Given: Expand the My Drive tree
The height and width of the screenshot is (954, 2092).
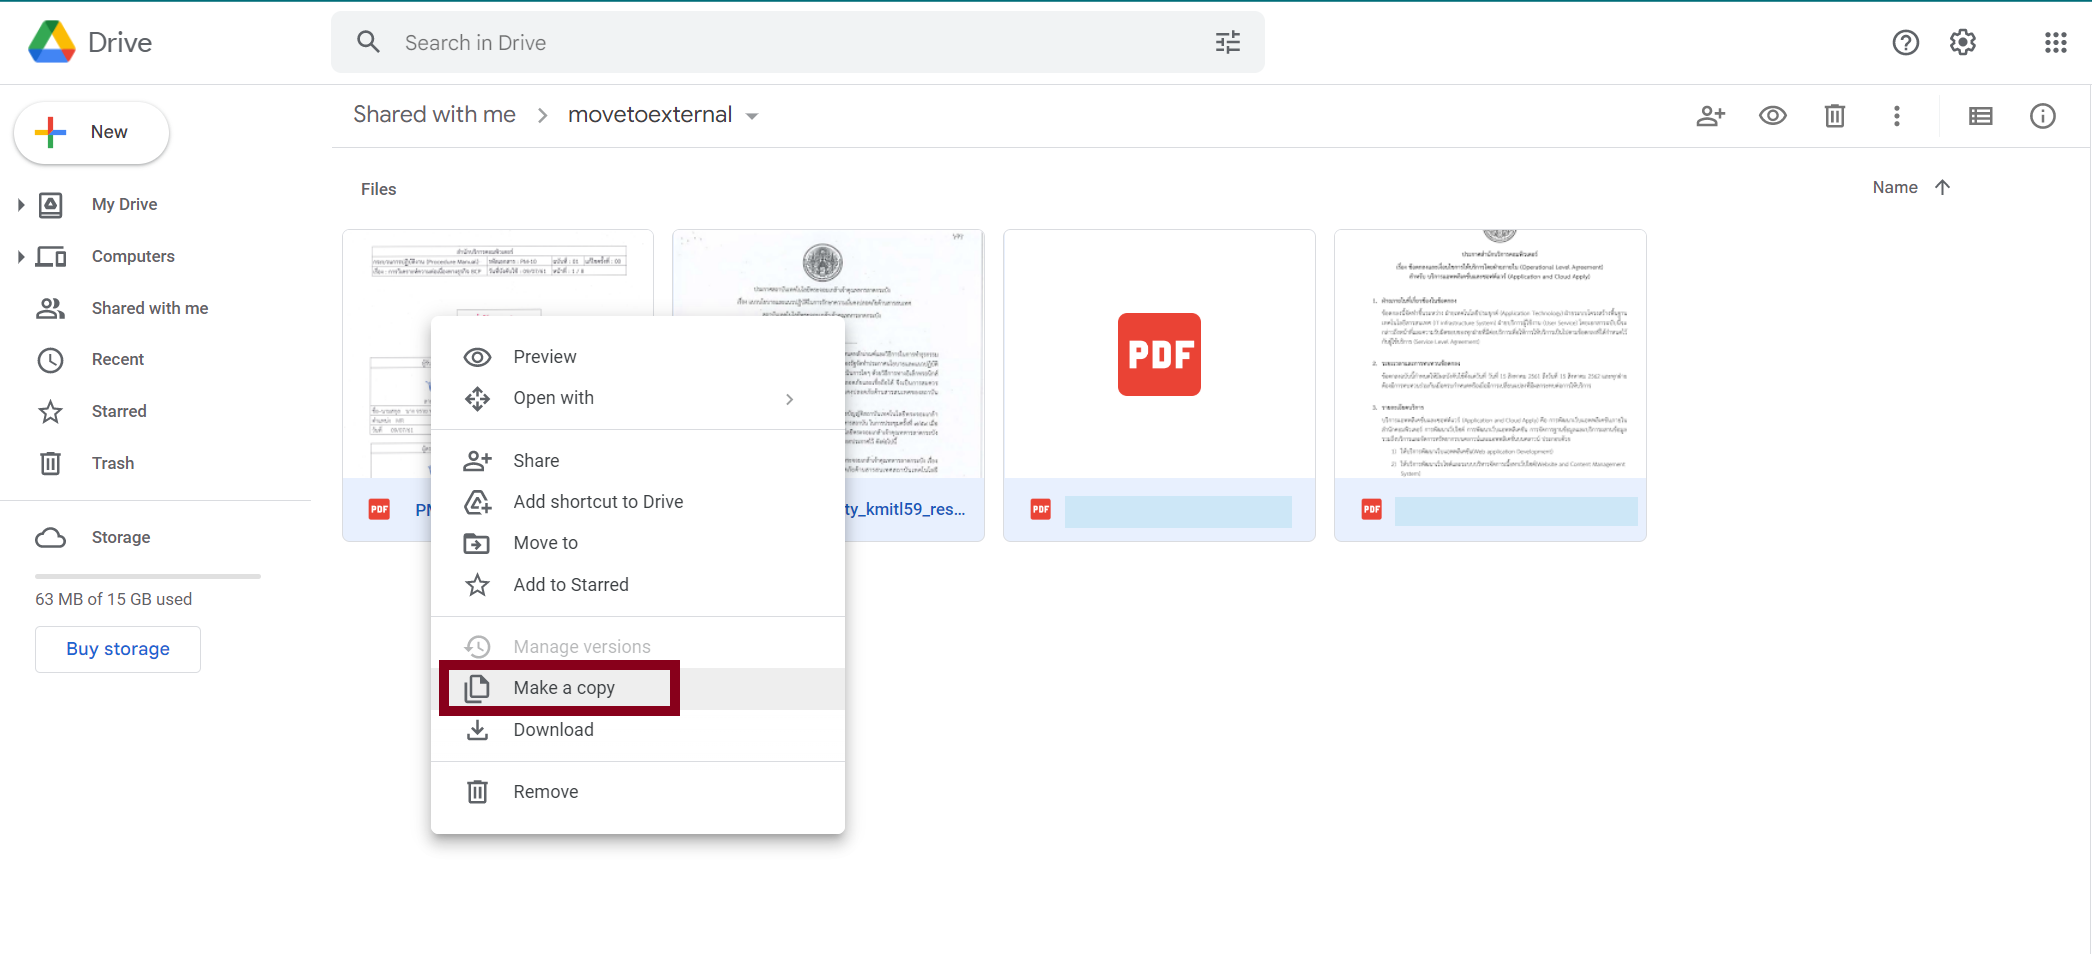Looking at the screenshot, I should click(21, 205).
